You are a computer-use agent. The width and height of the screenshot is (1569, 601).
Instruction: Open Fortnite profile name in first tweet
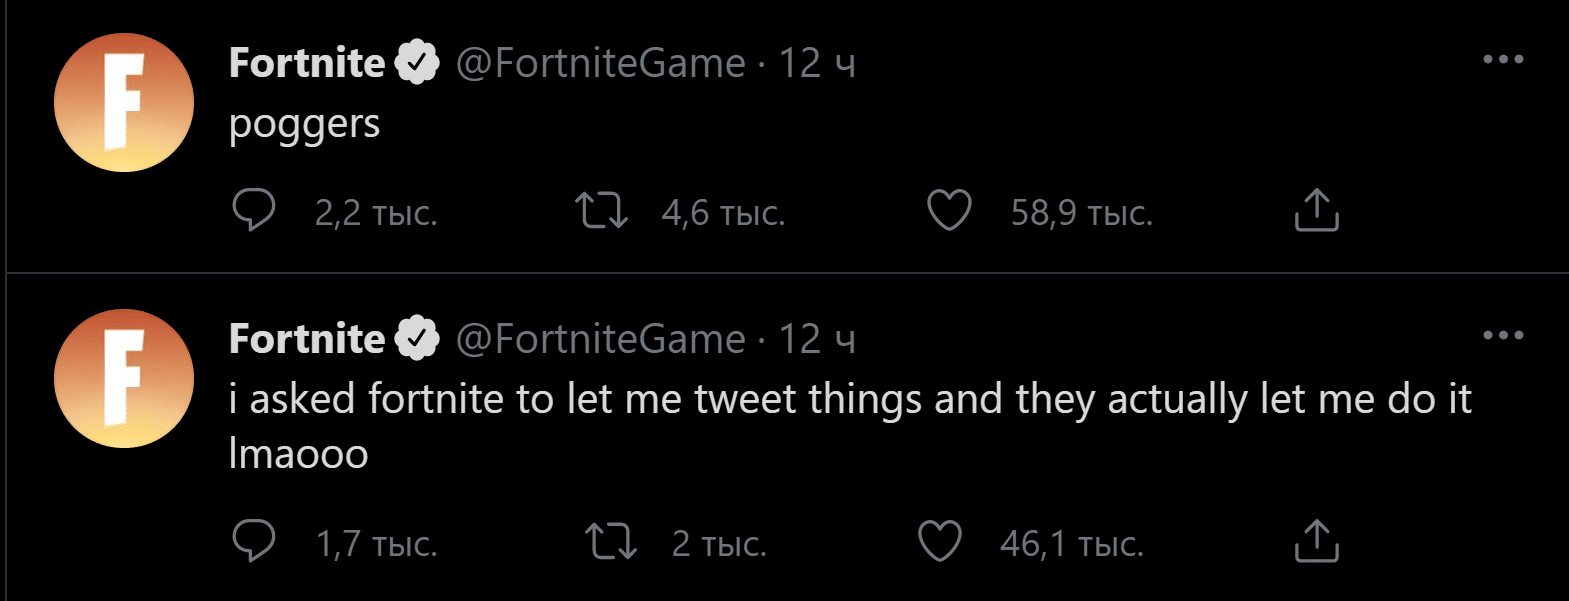(x=307, y=63)
